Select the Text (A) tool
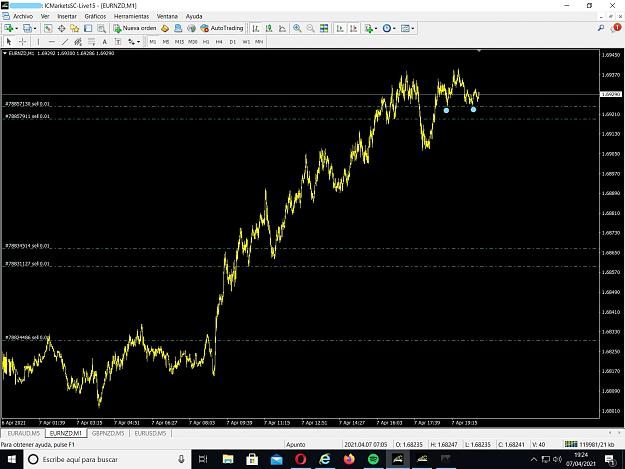The width and height of the screenshot is (625, 469). tap(104, 41)
